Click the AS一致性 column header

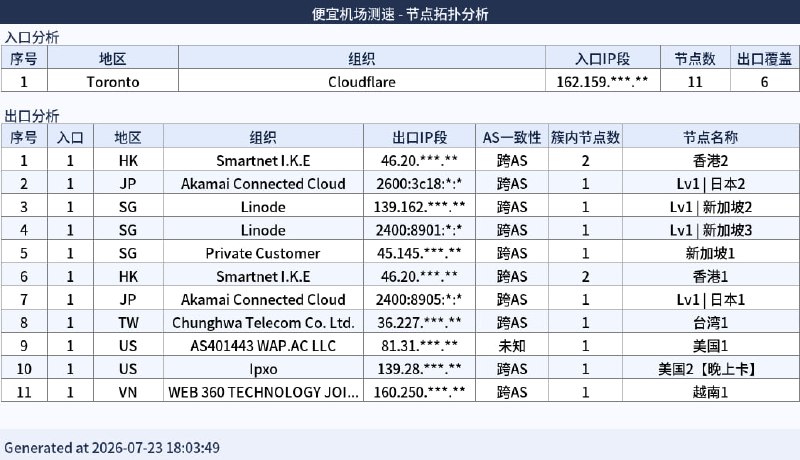click(x=512, y=137)
